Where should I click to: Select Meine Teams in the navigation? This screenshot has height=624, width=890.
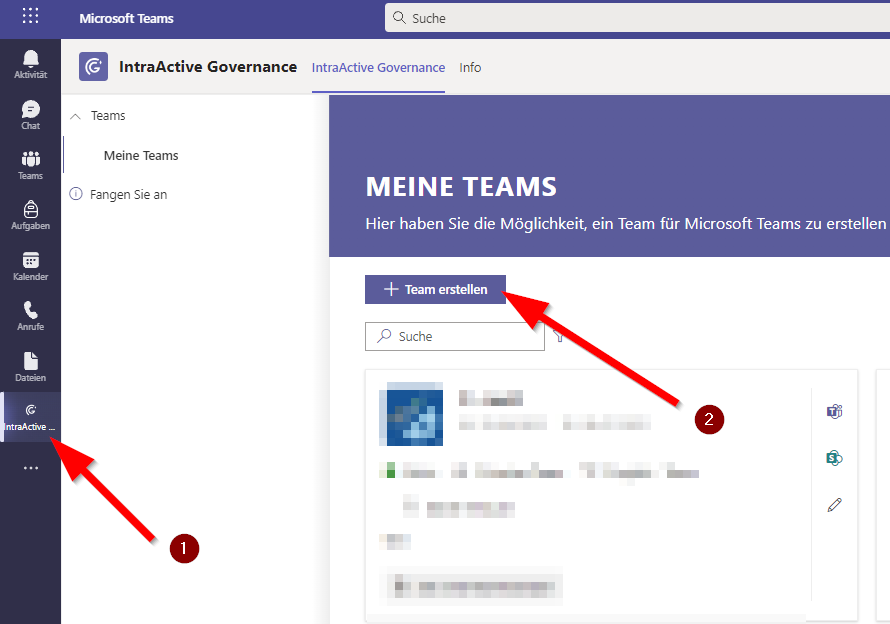tap(141, 156)
